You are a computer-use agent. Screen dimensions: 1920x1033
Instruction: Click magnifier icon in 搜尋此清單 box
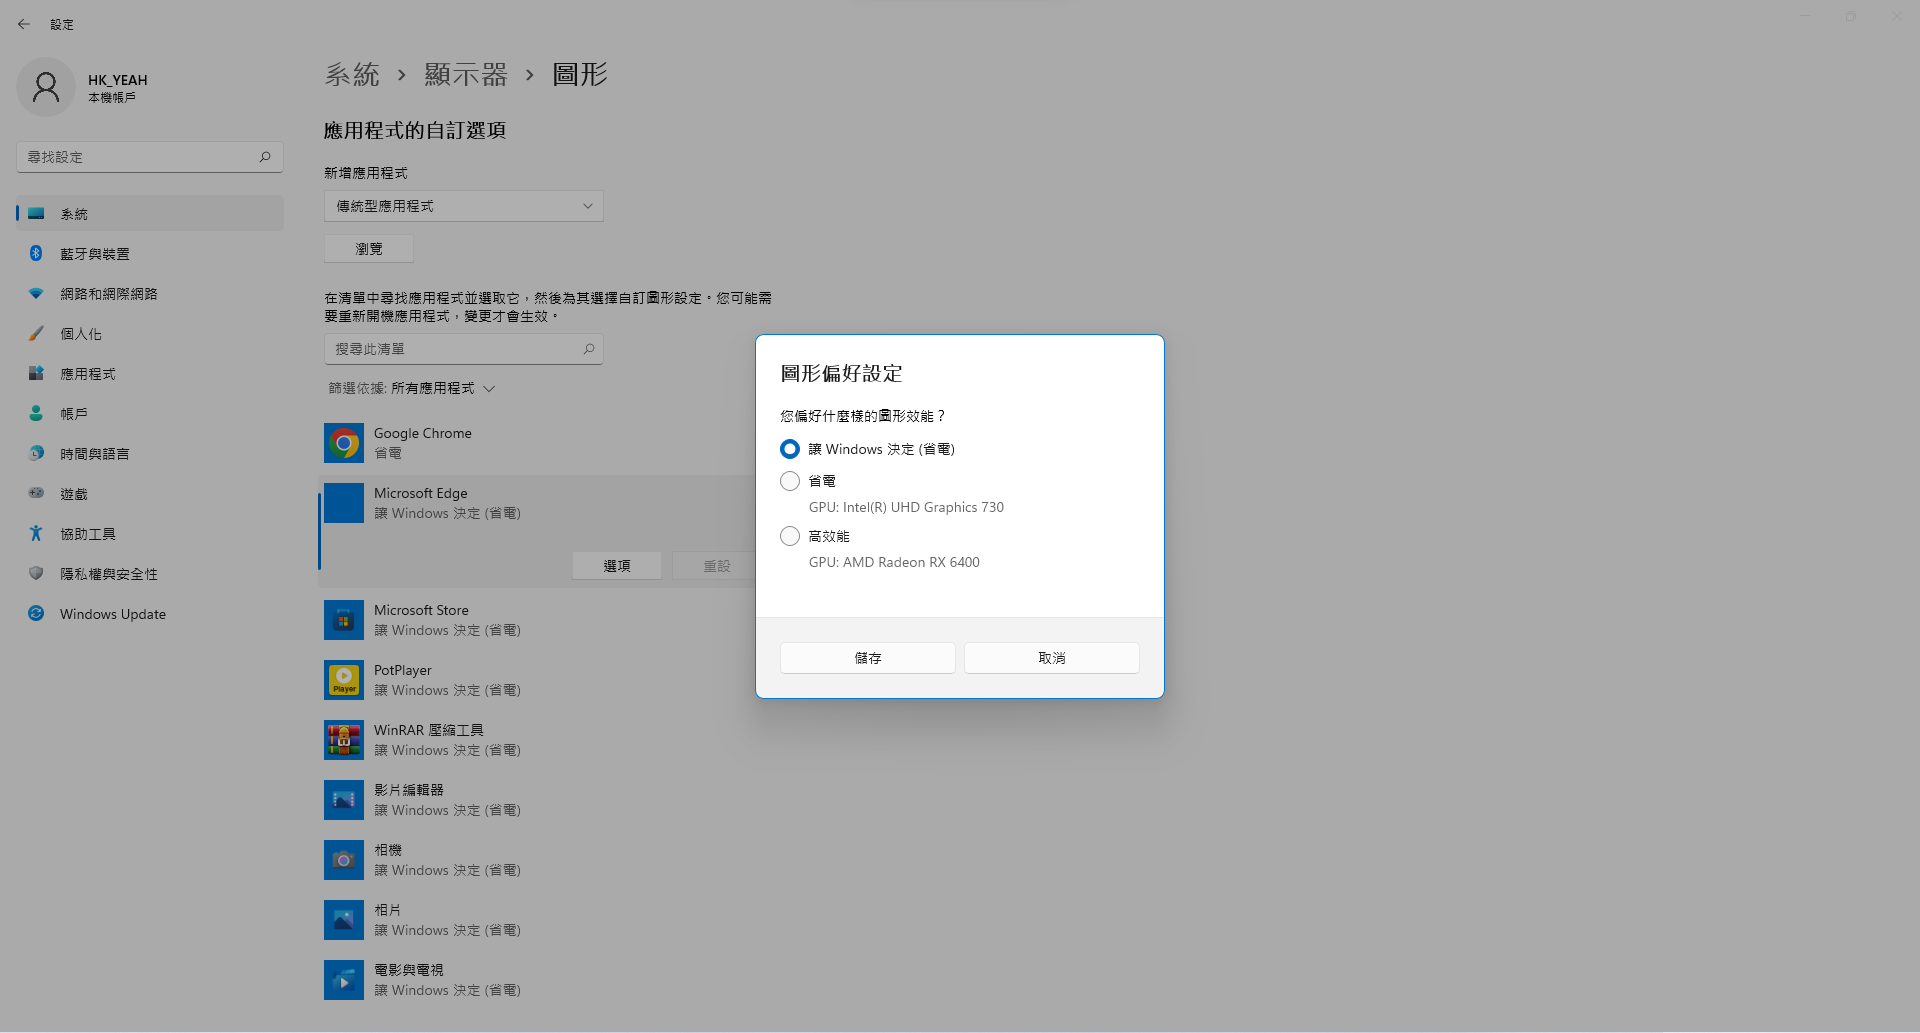[589, 349]
